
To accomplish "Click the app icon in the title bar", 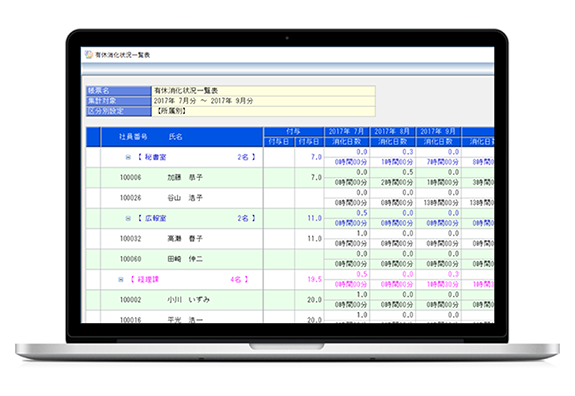I will coord(88,55).
